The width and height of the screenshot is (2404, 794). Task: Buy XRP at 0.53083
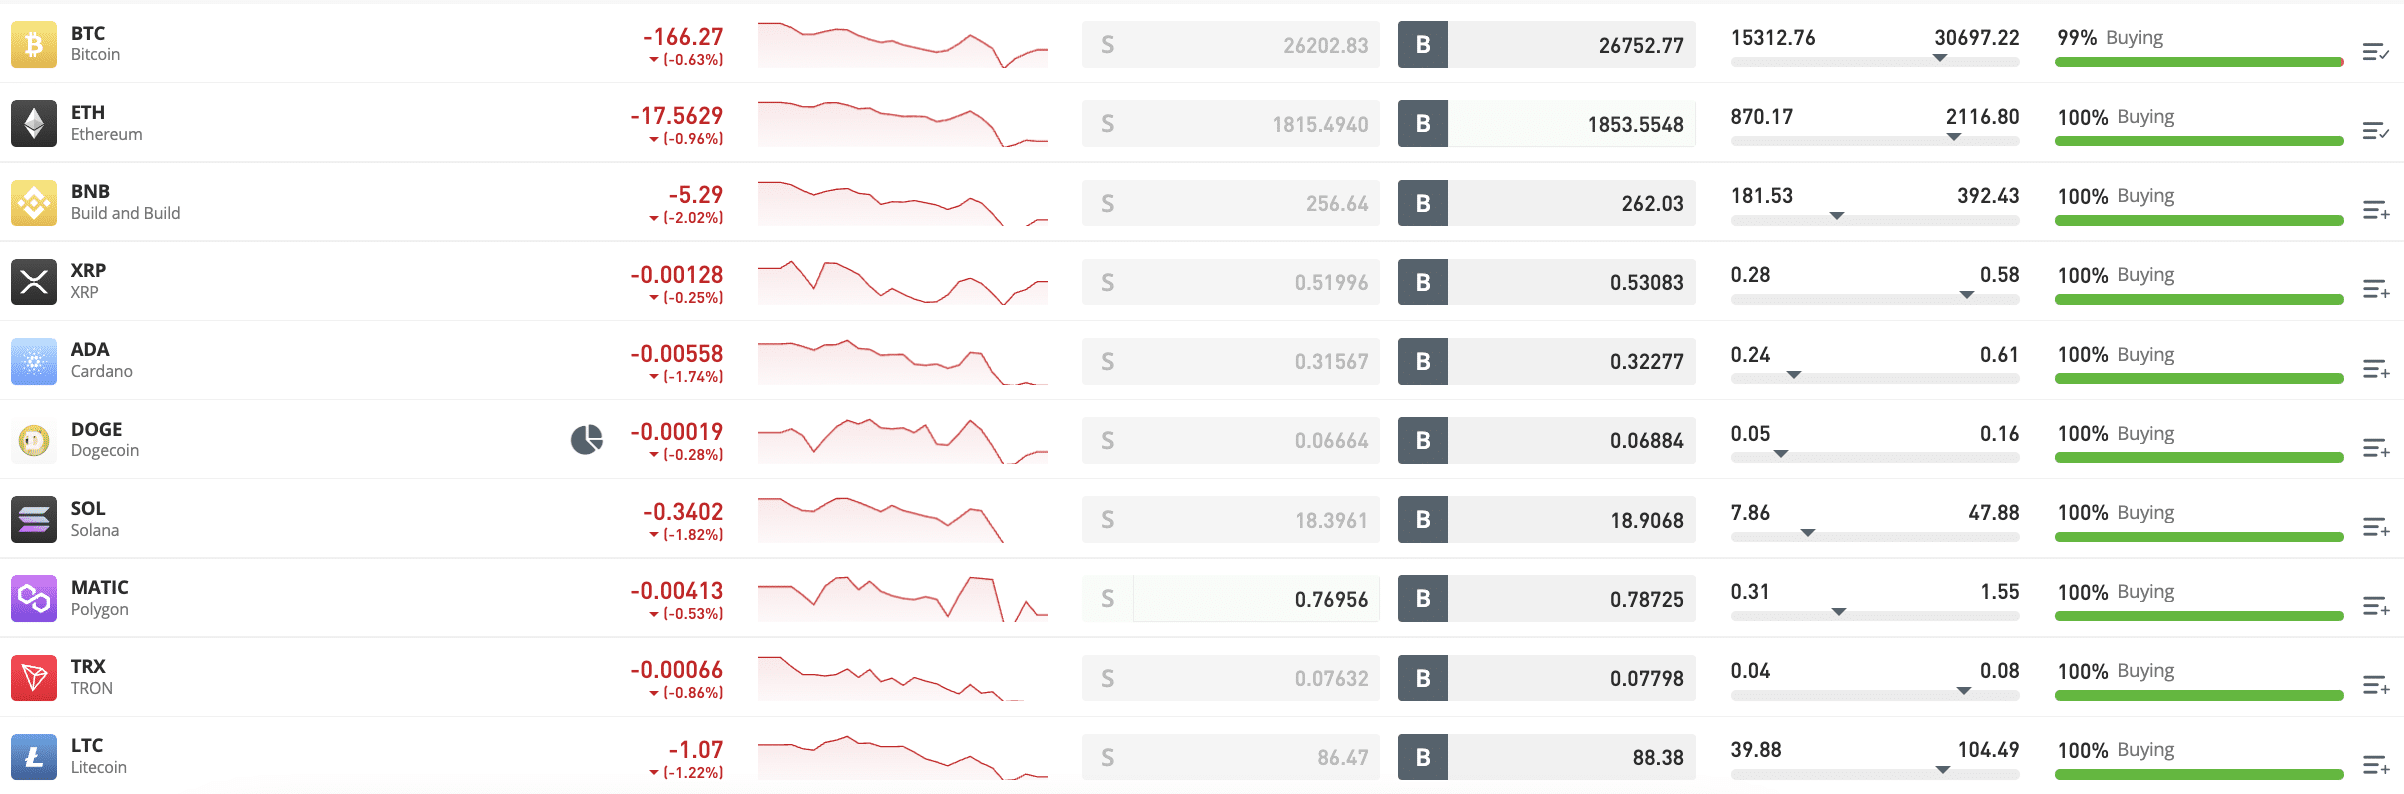coord(1547,282)
